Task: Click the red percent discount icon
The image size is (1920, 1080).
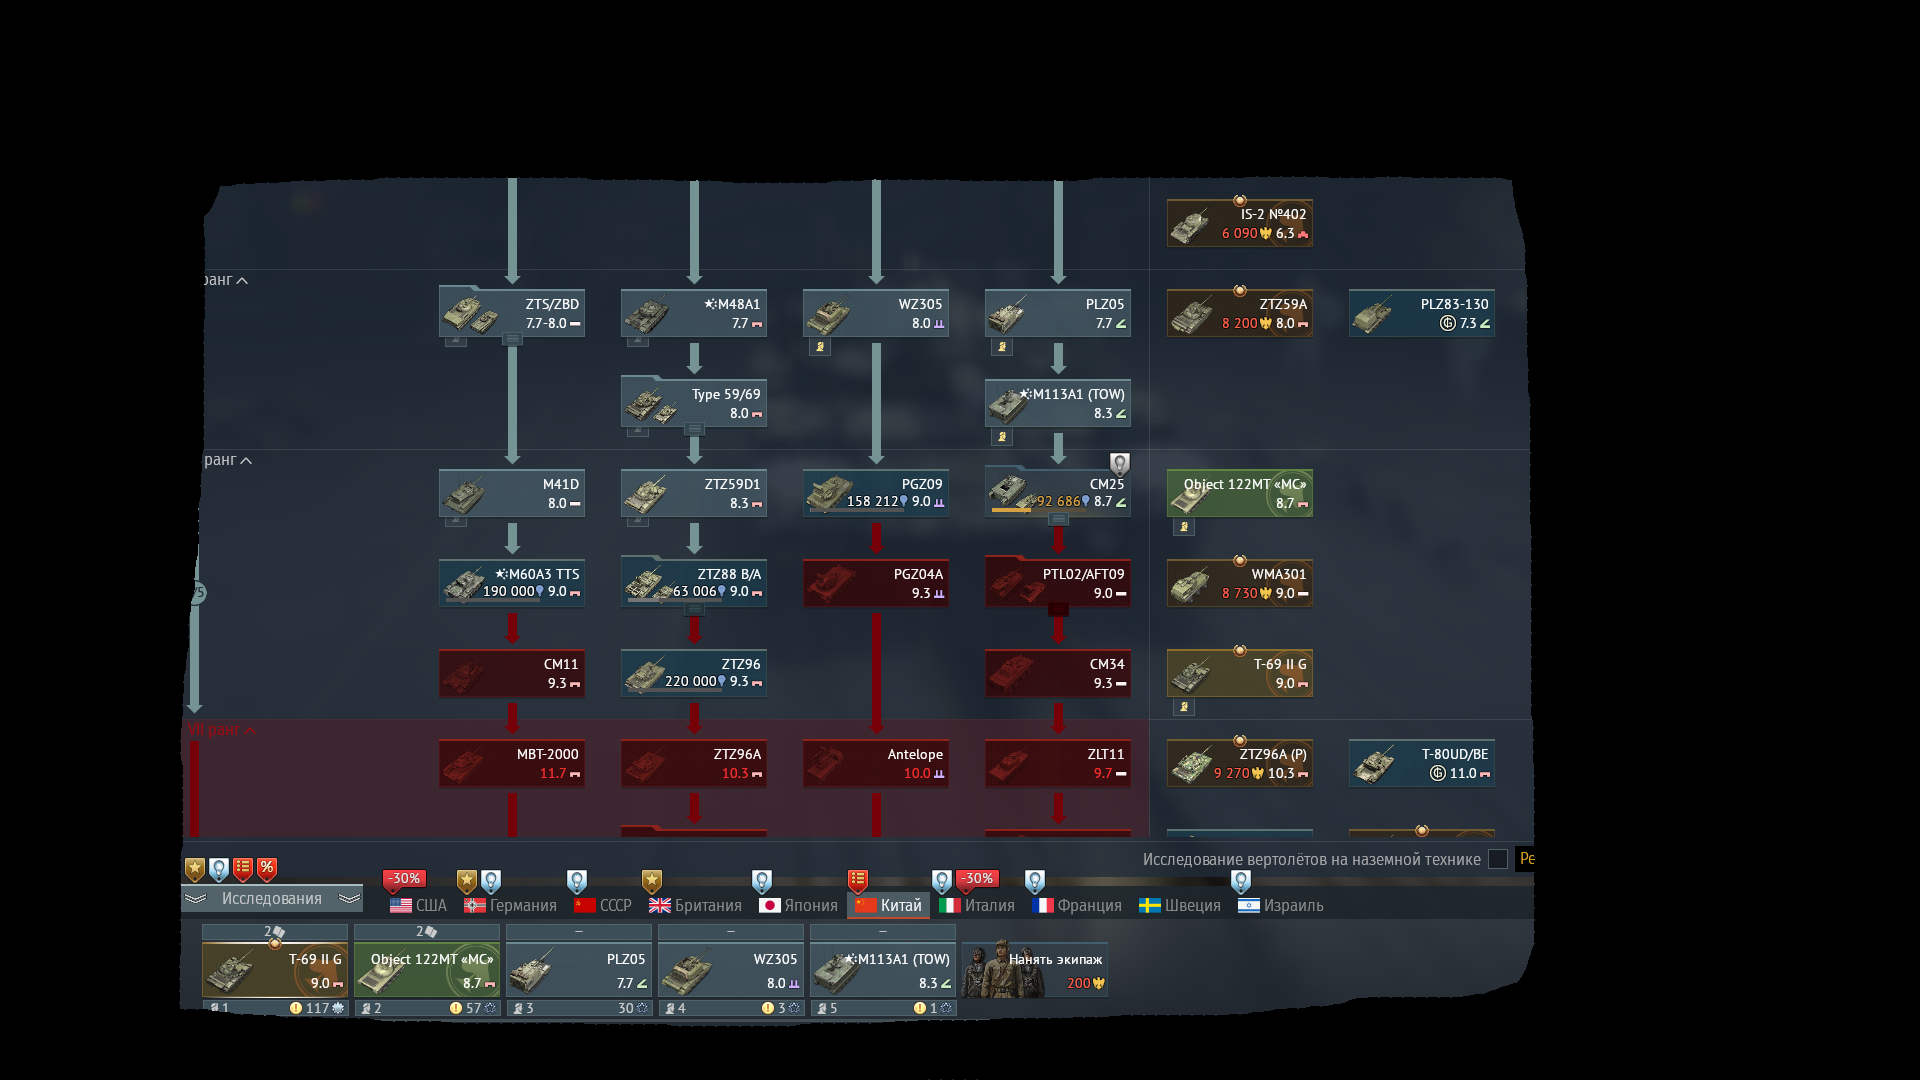Action: tap(267, 868)
